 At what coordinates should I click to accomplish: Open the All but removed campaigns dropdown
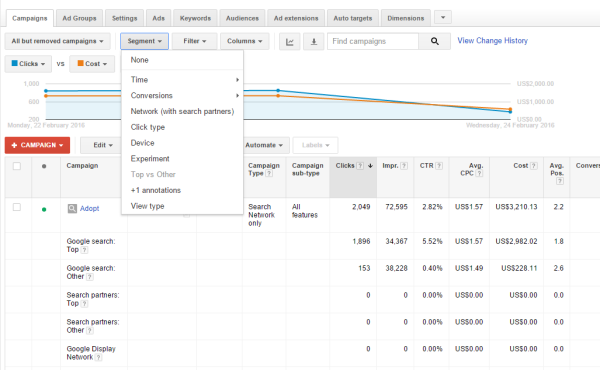(57, 41)
